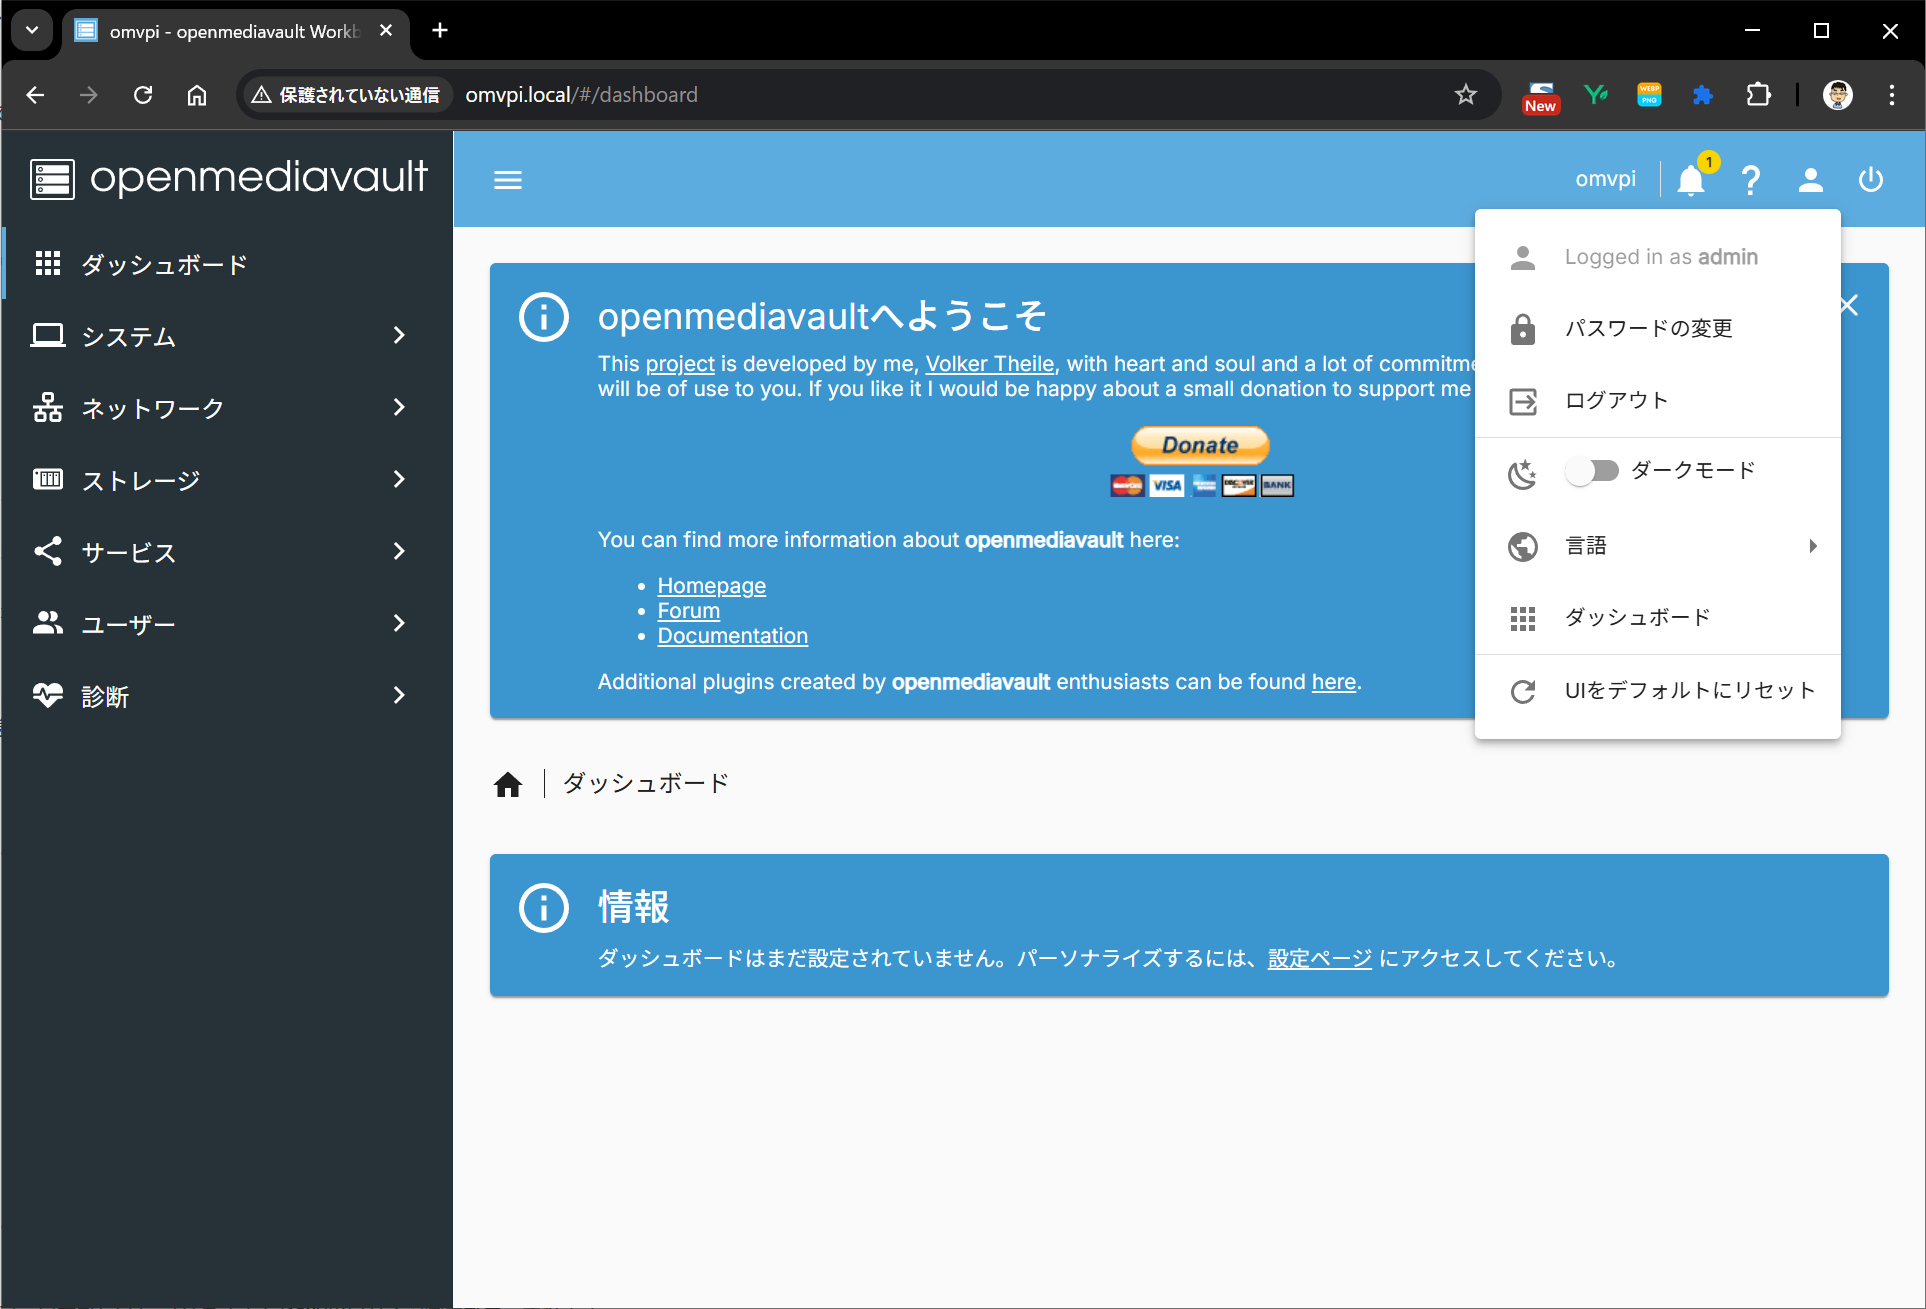
Task: Open a new browser tab
Action: click(440, 31)
